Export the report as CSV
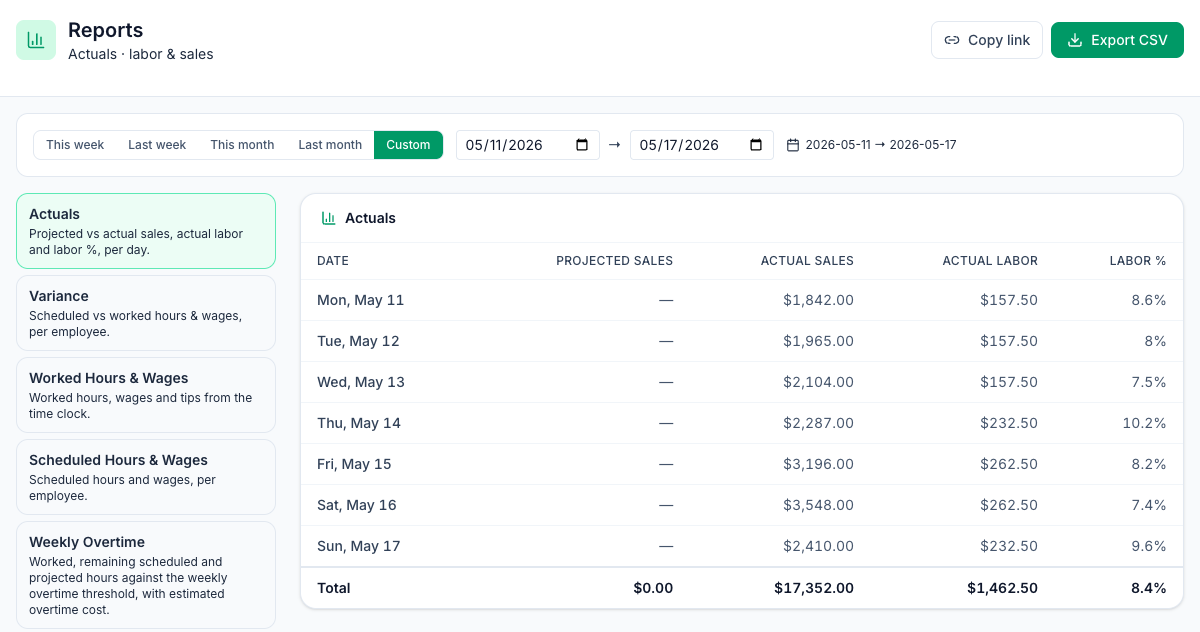The width and height of the screenshot is (1200, 632). pos(1117,40)
